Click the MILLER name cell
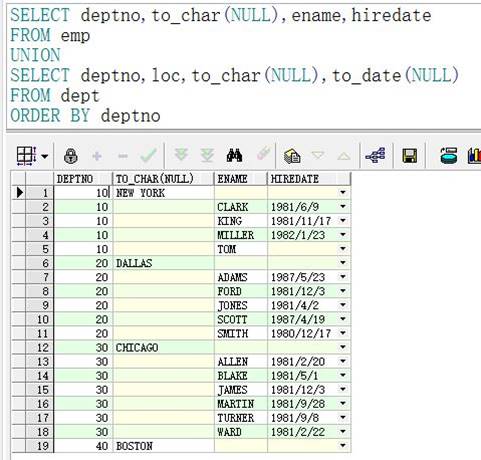 click(241, 235)
